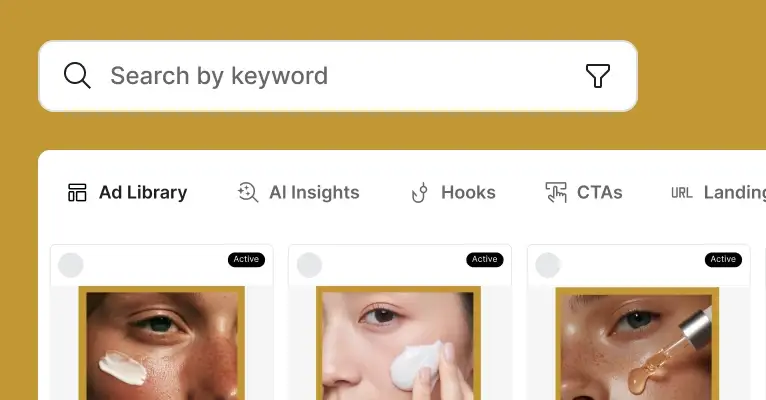Screen dimensions: 766x400
Task: Click the second ad card's grey avatar circle
Action: pyautogui.click(x=310, y=265)
